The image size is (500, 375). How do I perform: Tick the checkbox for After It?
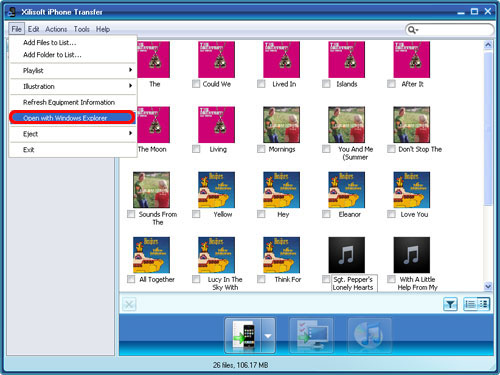[x=391, y=84]
